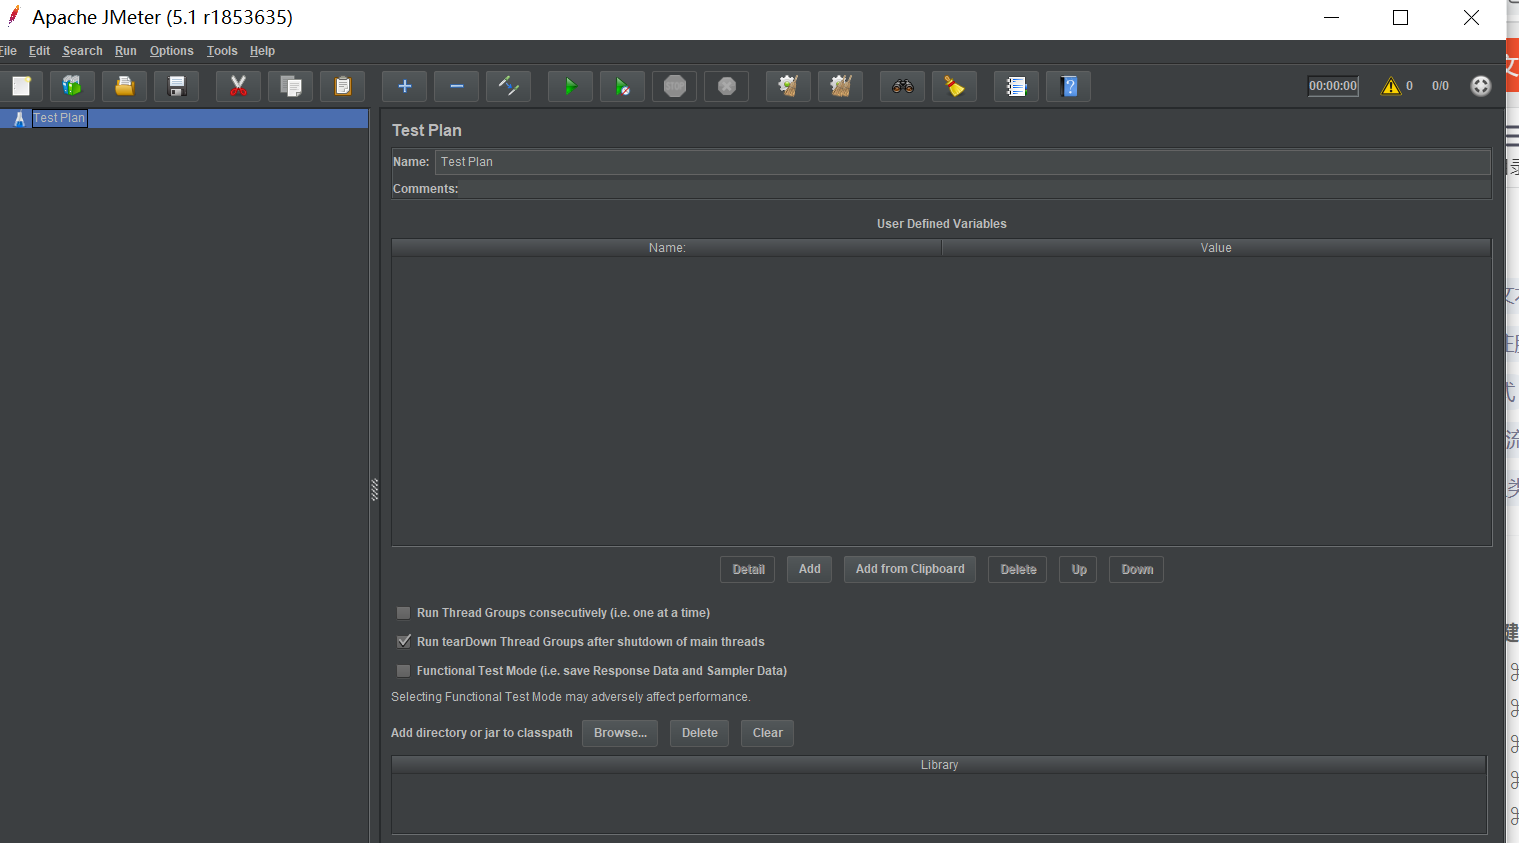Click the New test plan icon
Screen dimensions: 1519x843
tap(21, 86)
